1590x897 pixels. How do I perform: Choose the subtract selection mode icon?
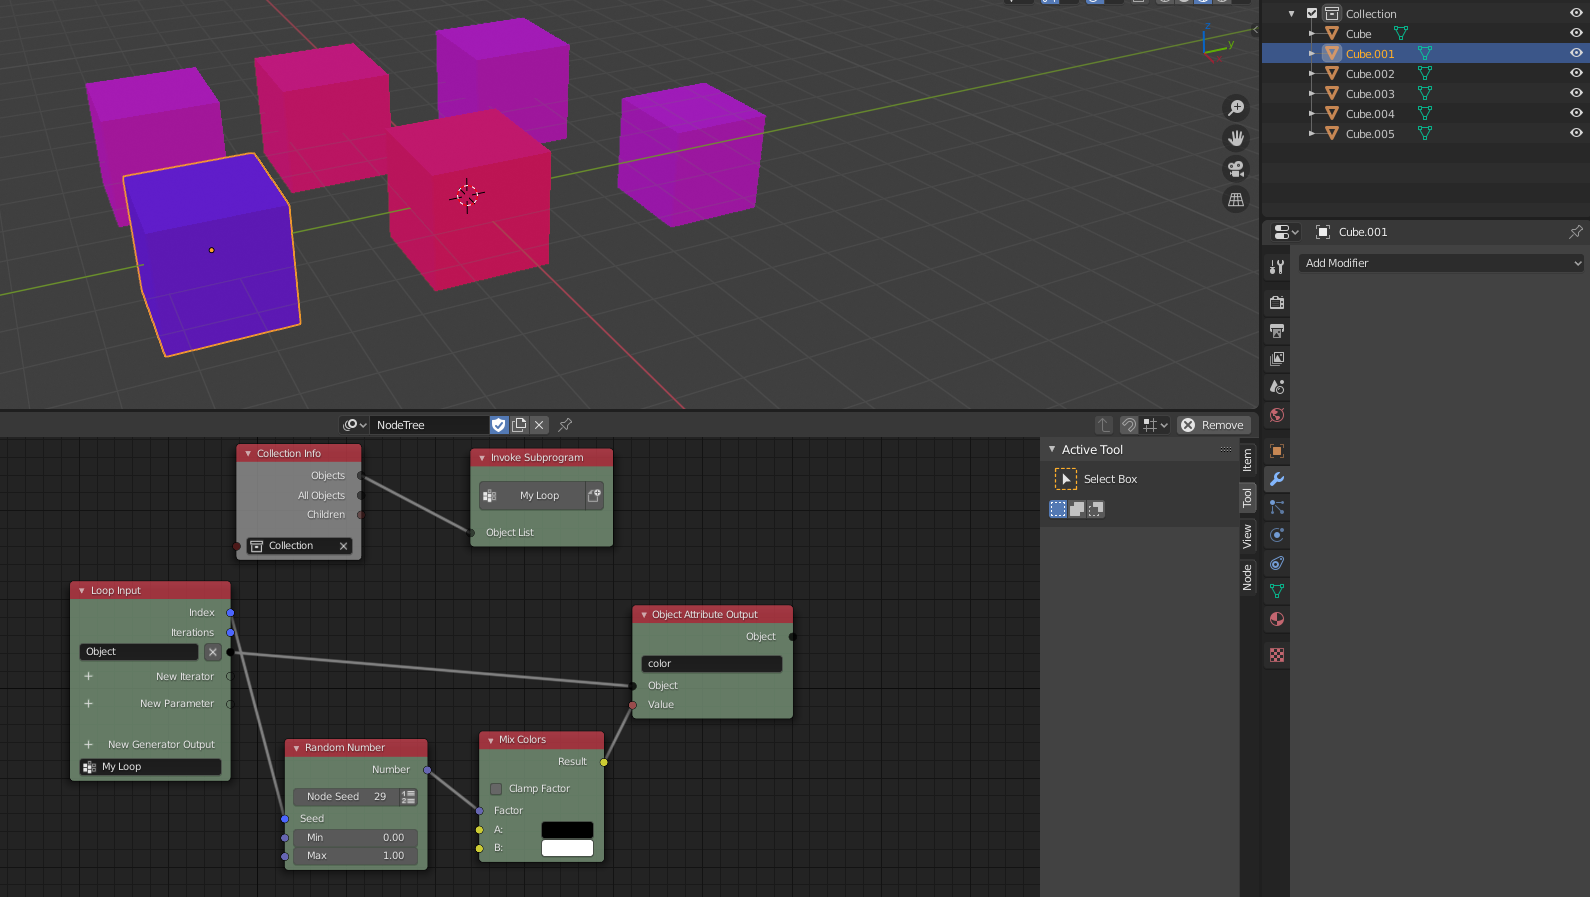click(x=1096, y=509)
